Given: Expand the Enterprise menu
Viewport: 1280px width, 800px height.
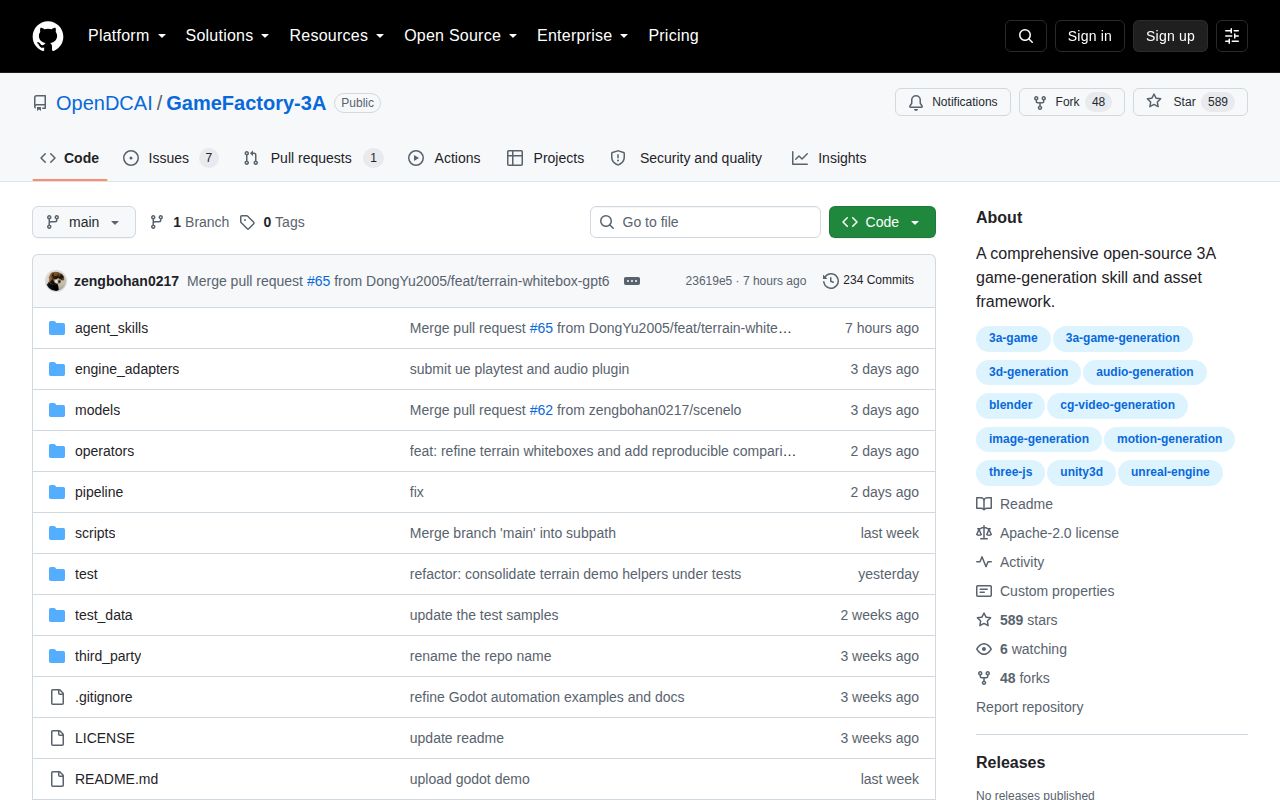Looking at the screenshot, I should click(582, 36).
